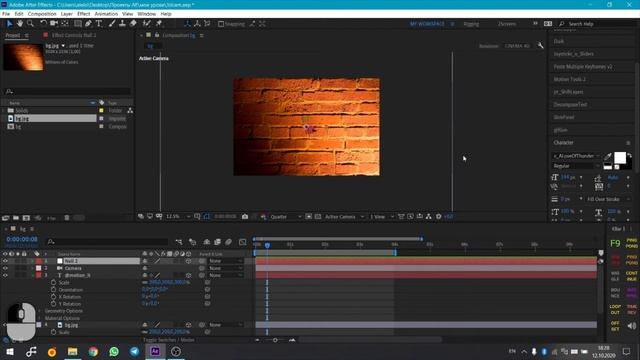Open the Composition menu
The height and width of the screenshot is (360, 640).
42,14
